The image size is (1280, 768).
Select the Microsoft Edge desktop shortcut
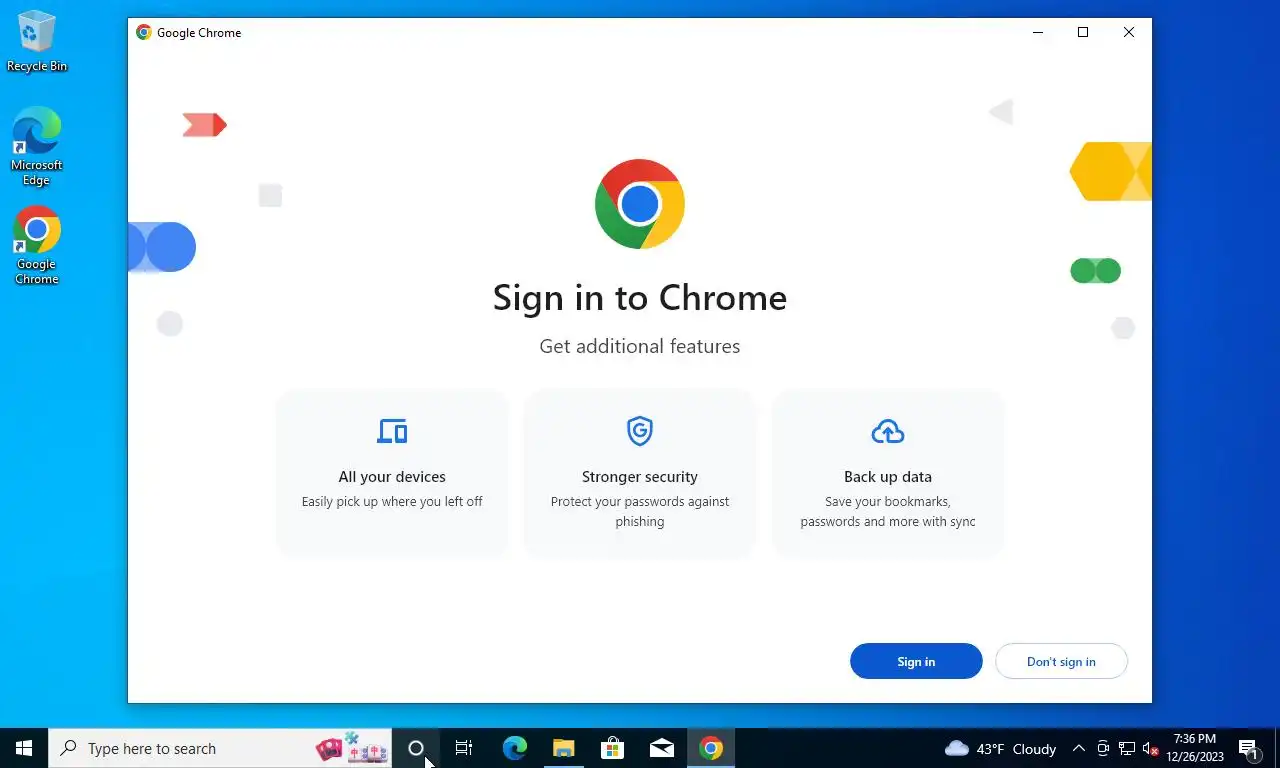pyautogui.click(x=37, y=146)
